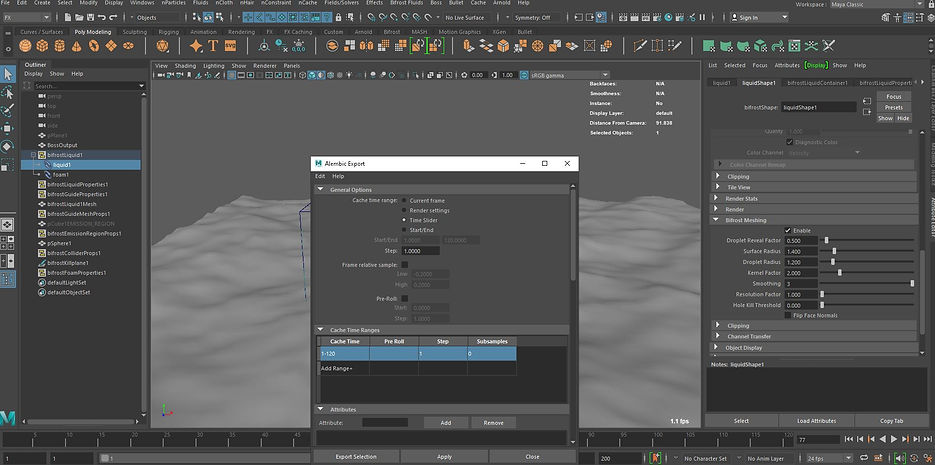Collapse the General Options section
The image size is (935, 465).
[x=320, y=190]
